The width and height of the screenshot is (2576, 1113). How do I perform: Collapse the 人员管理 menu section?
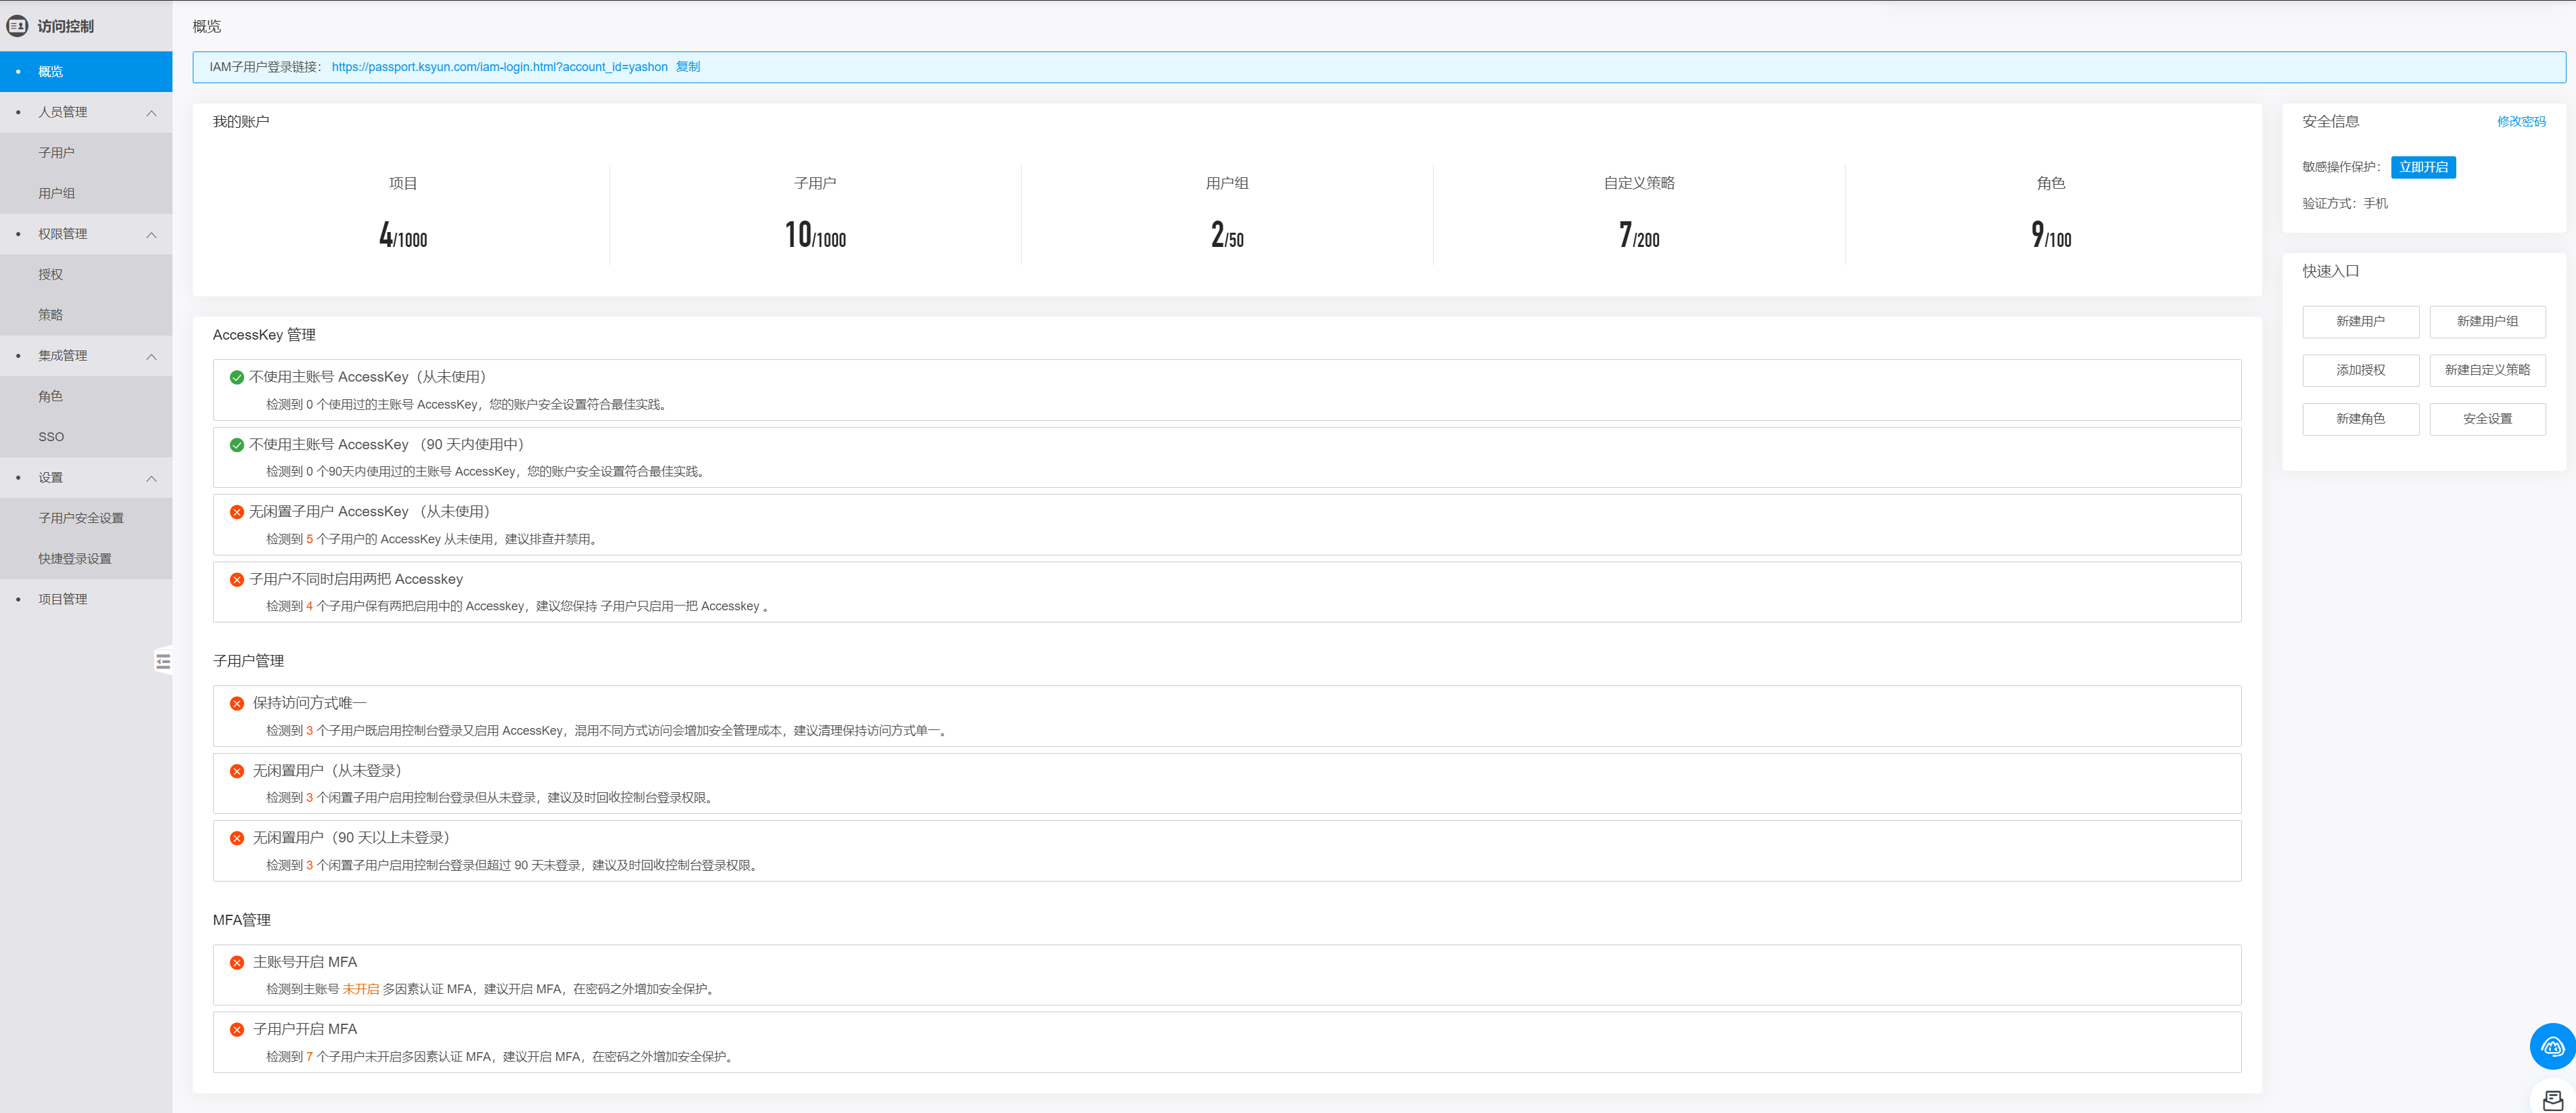151,112
